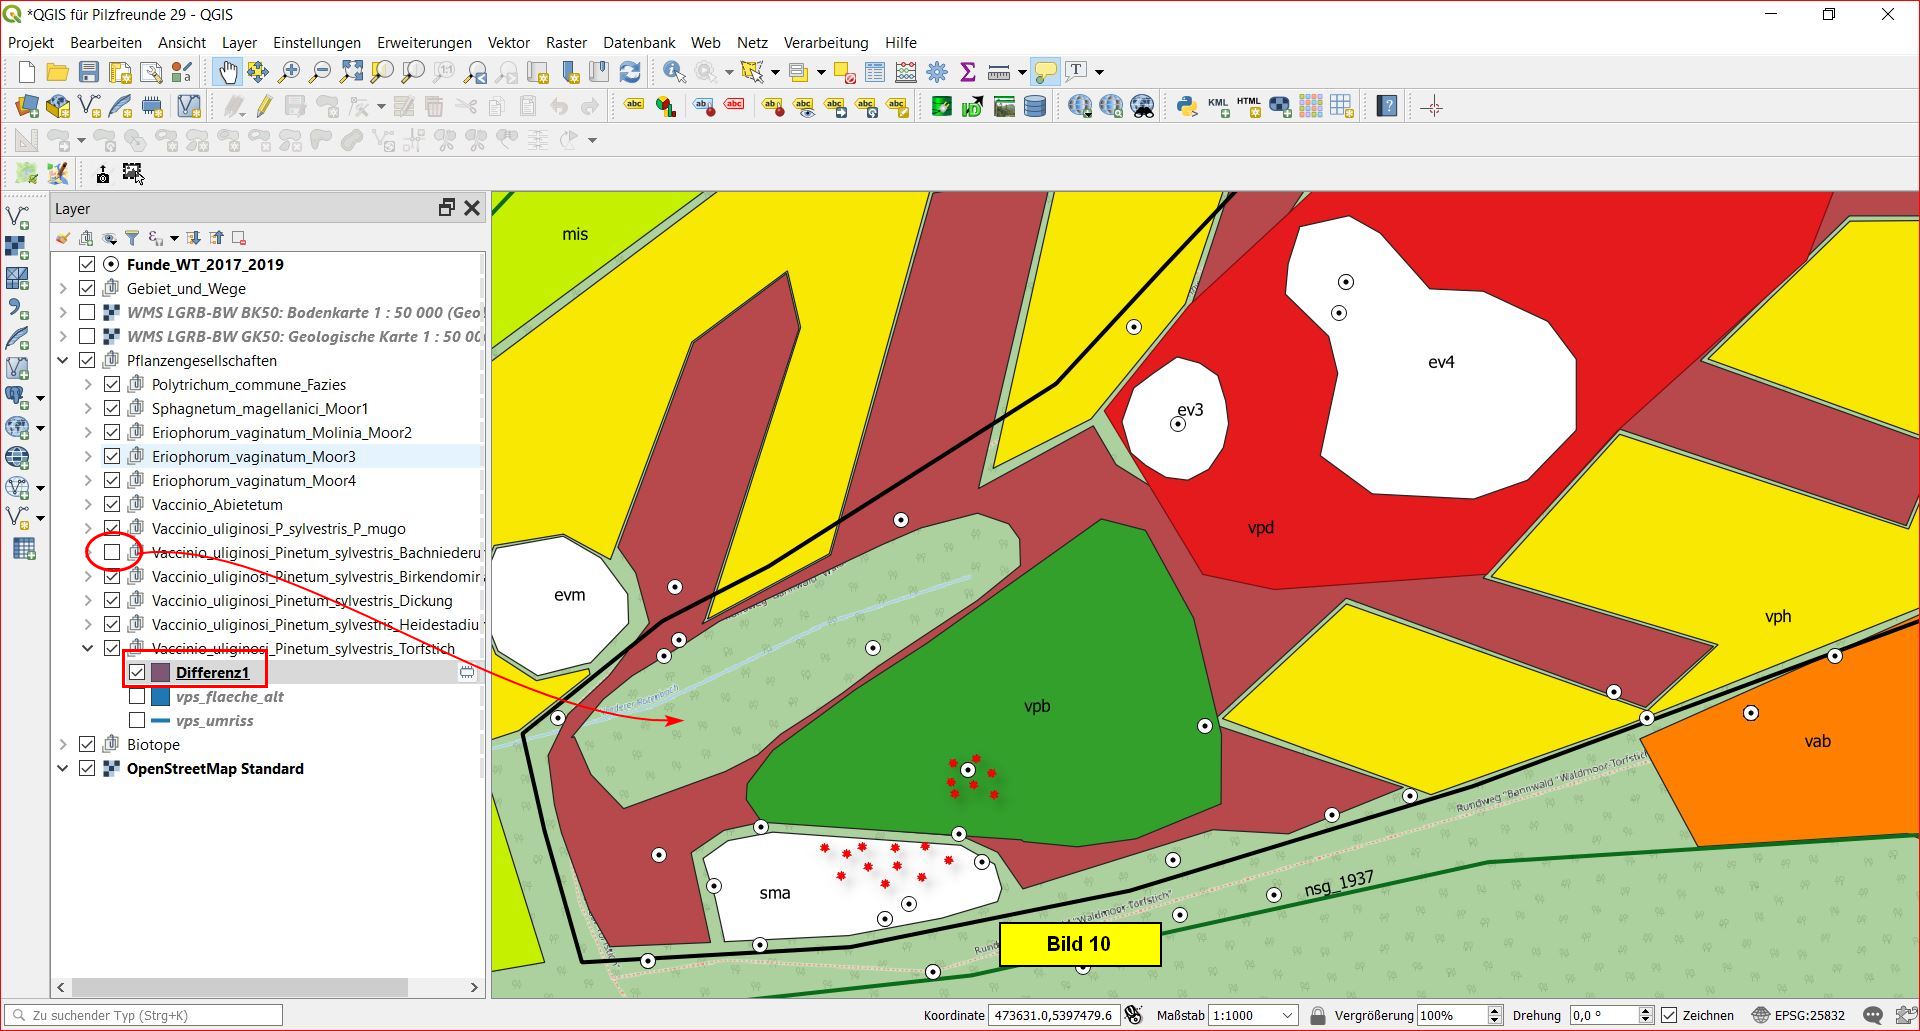The image size is (1920, 1031).
Task: Click the Koordinate input field
Action: click(x=1052, y=1015)
